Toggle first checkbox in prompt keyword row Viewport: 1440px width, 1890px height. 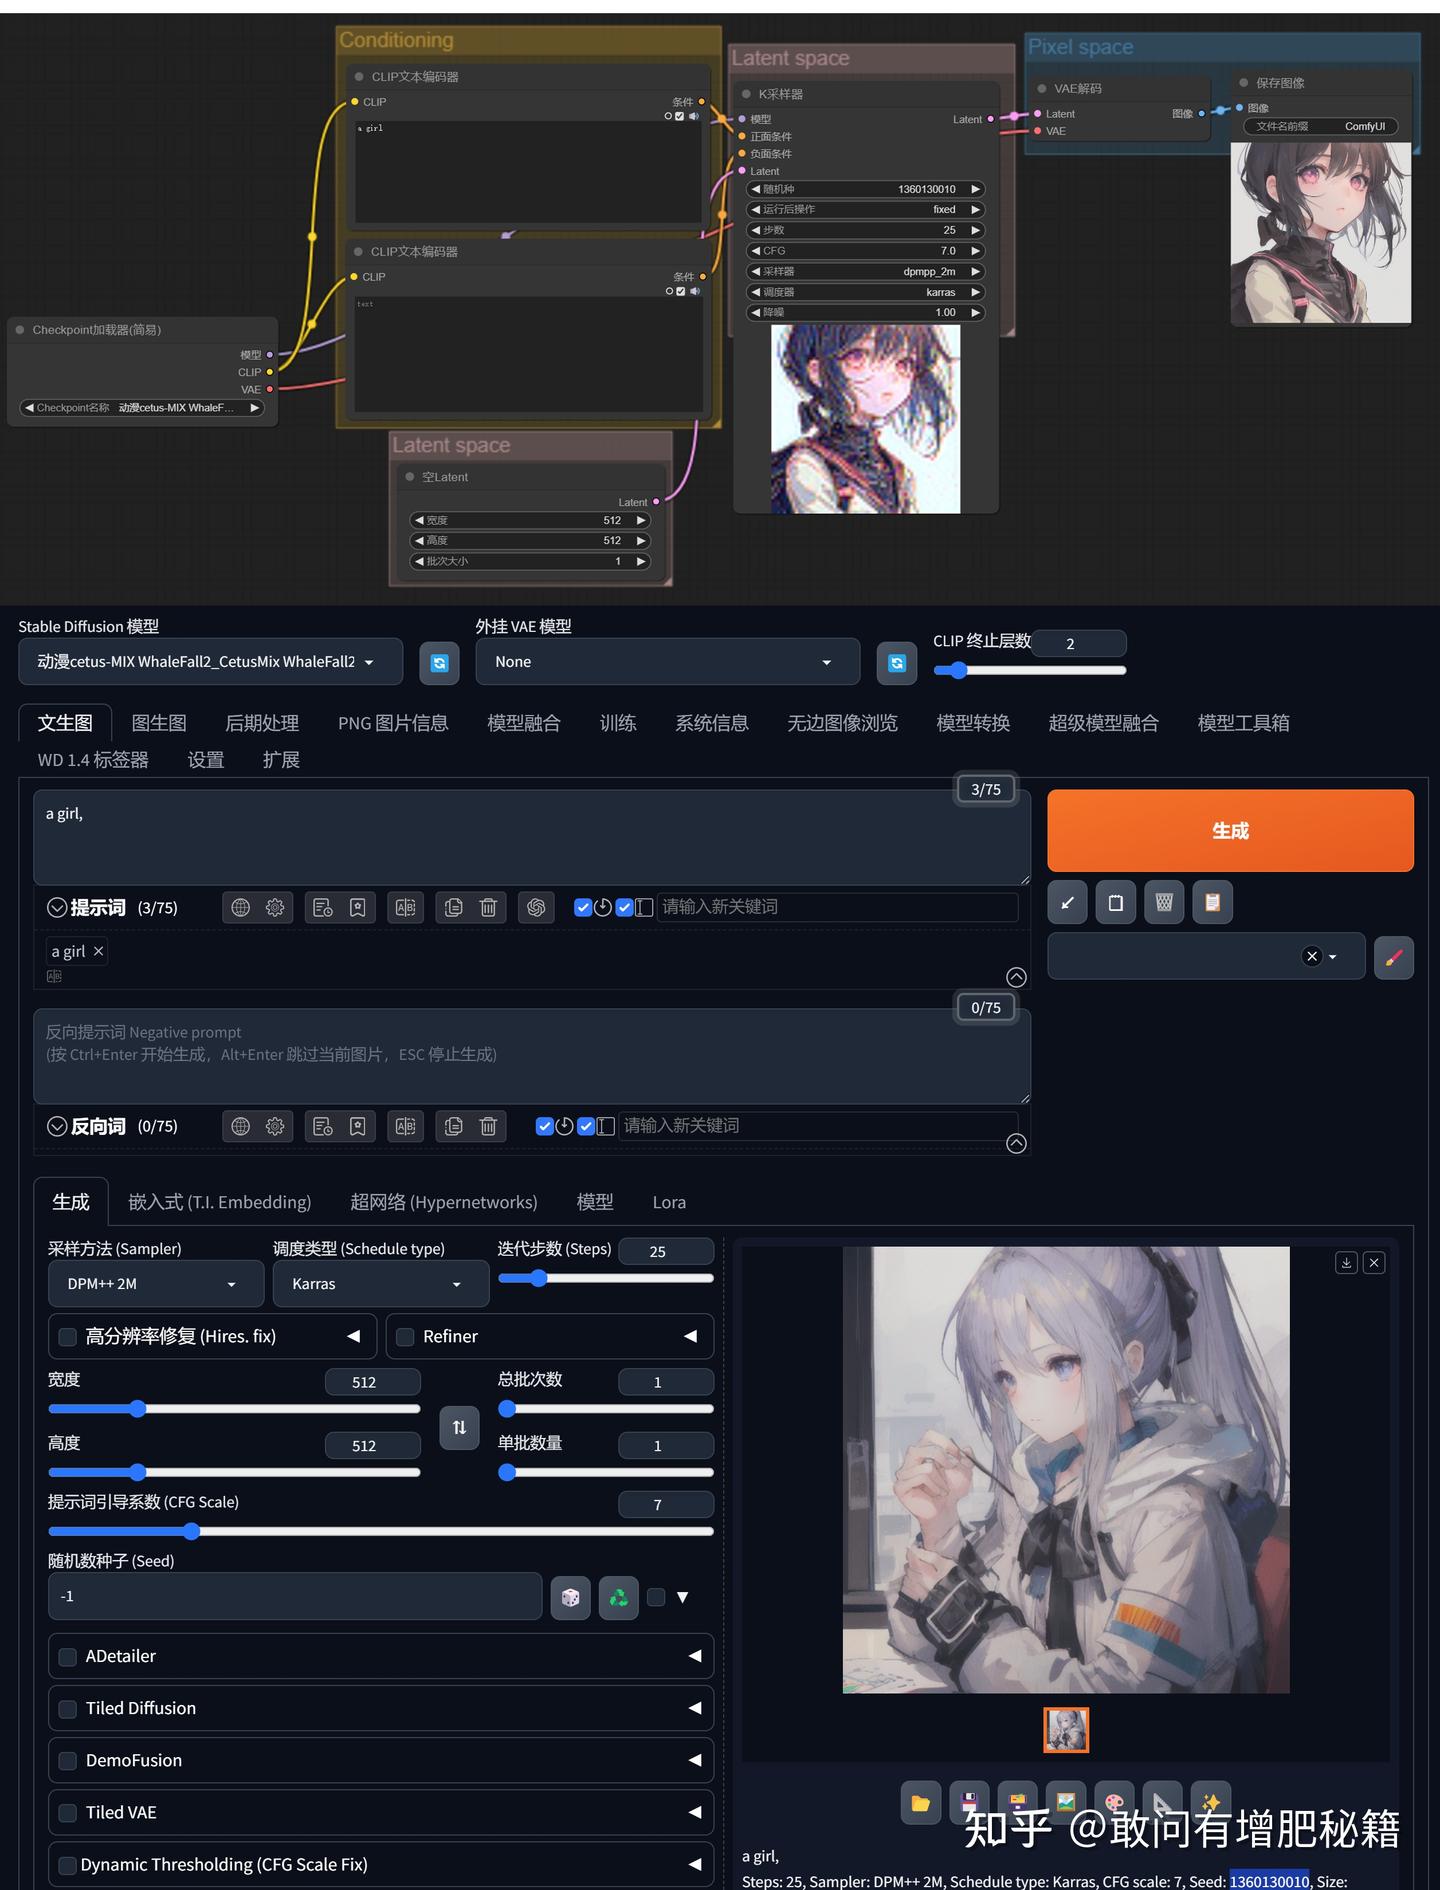pos(583,907)
